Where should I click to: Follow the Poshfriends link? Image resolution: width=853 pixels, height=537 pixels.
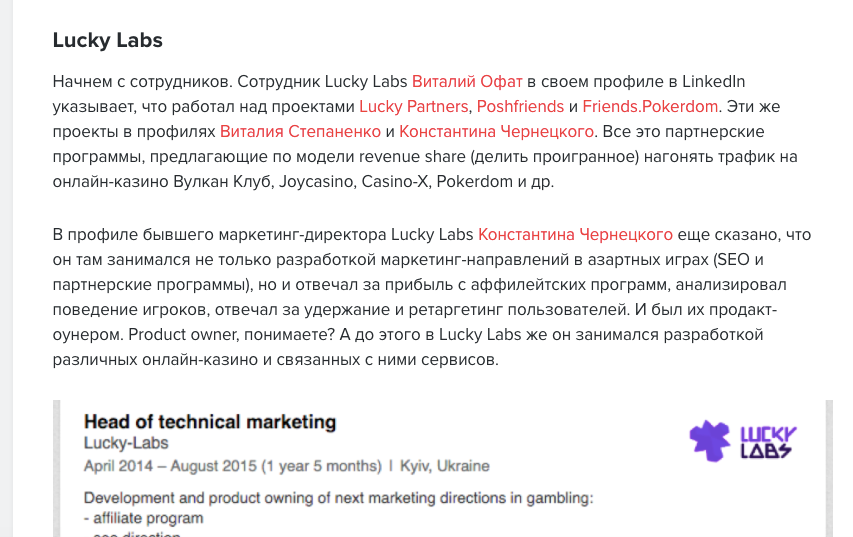click(520, 107)
